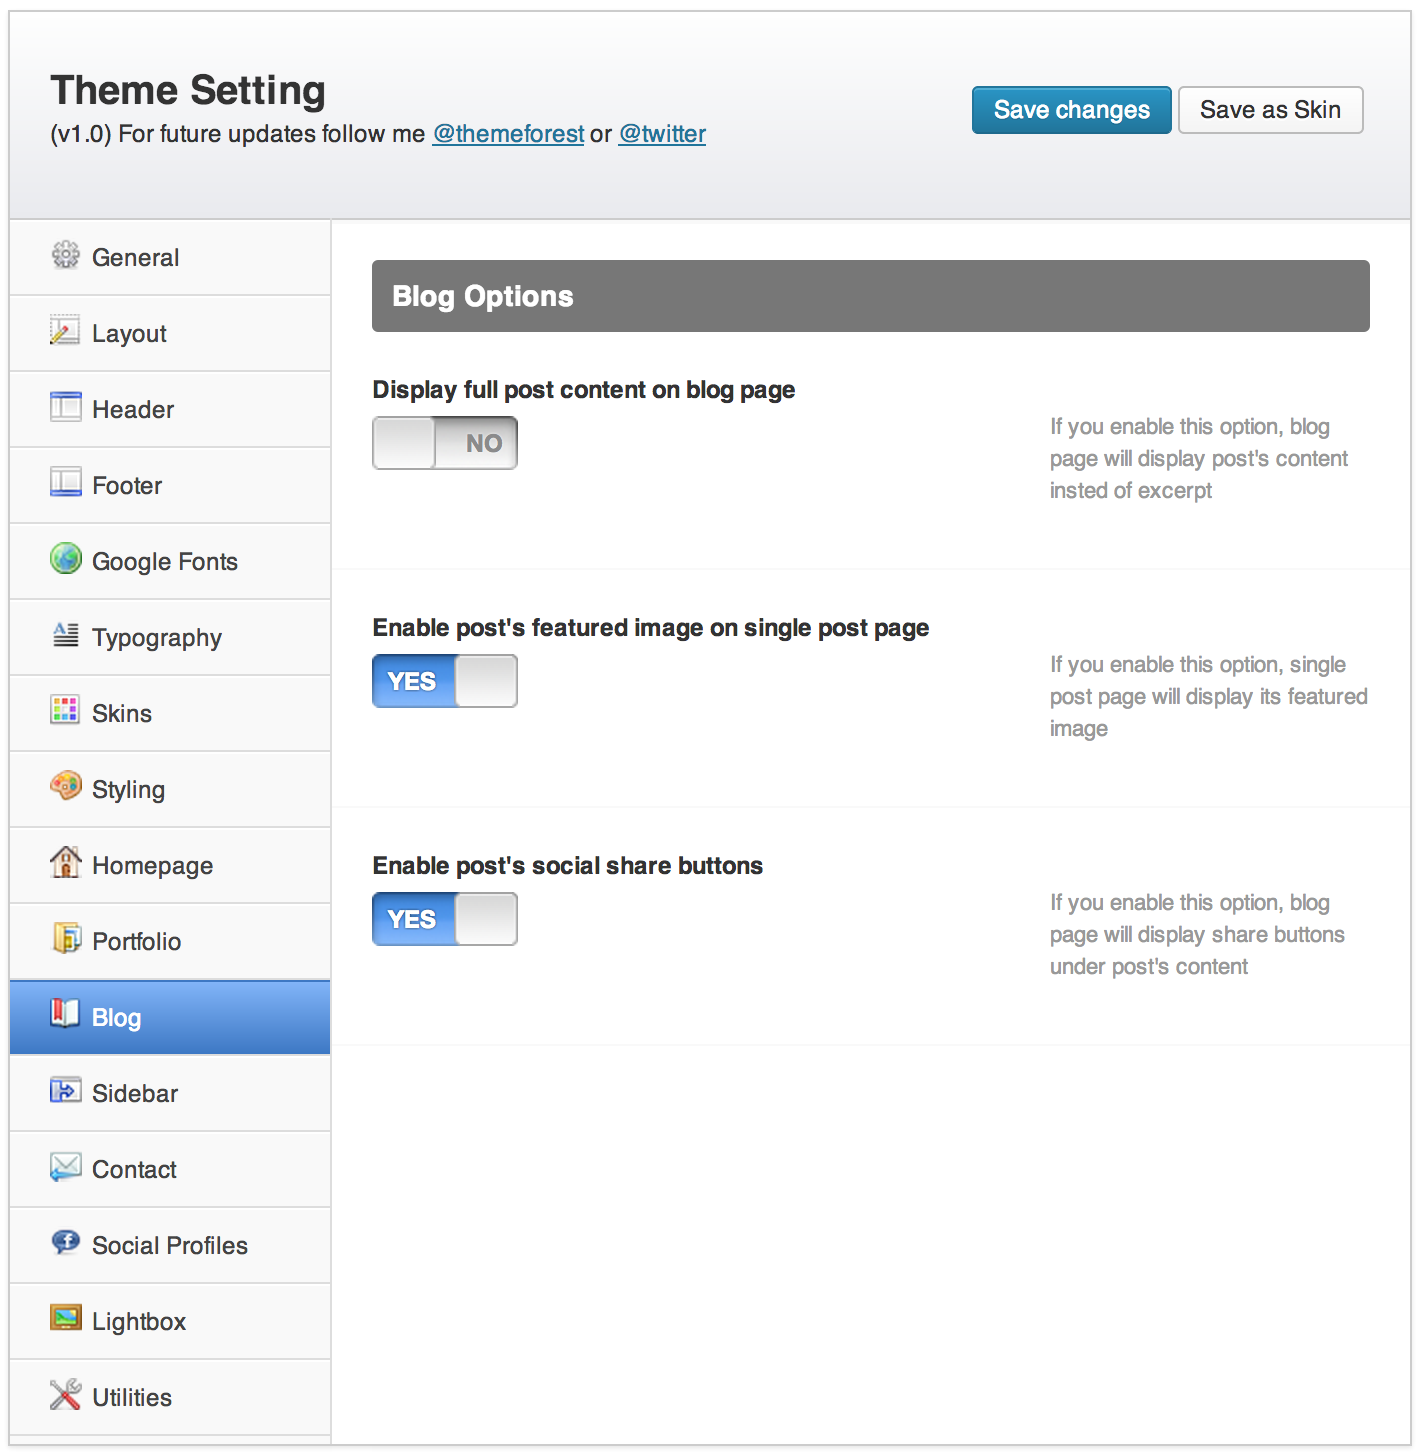The height and width of the screenshot is (1456, 1420).
Task: Select the Lightbox menu item
Action: pyautogui.click(x=139, y=1322)
